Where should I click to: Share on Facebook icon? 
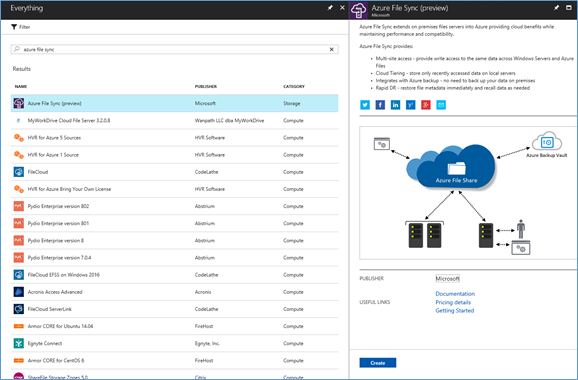pos(380,105)
